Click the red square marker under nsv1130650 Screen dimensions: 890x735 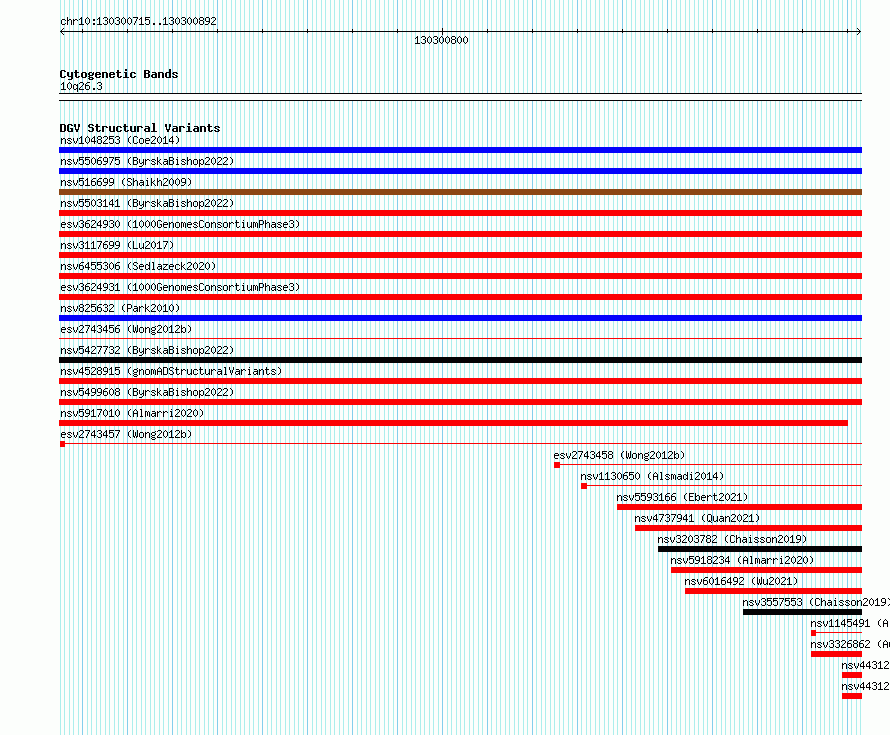(583, 486)
